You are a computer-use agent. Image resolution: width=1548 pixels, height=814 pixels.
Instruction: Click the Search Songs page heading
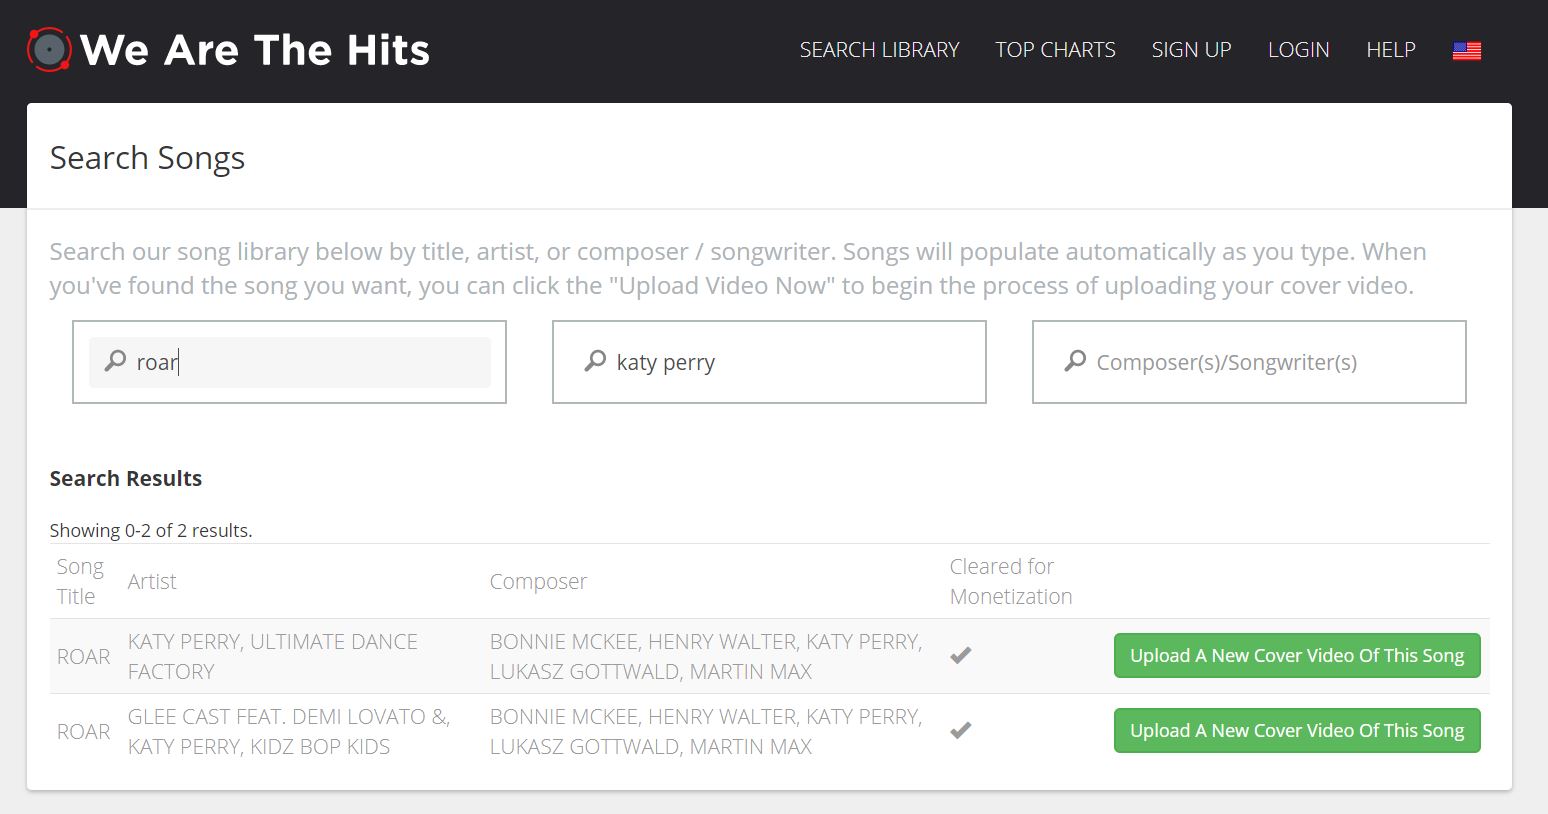[x=147, y=158]
